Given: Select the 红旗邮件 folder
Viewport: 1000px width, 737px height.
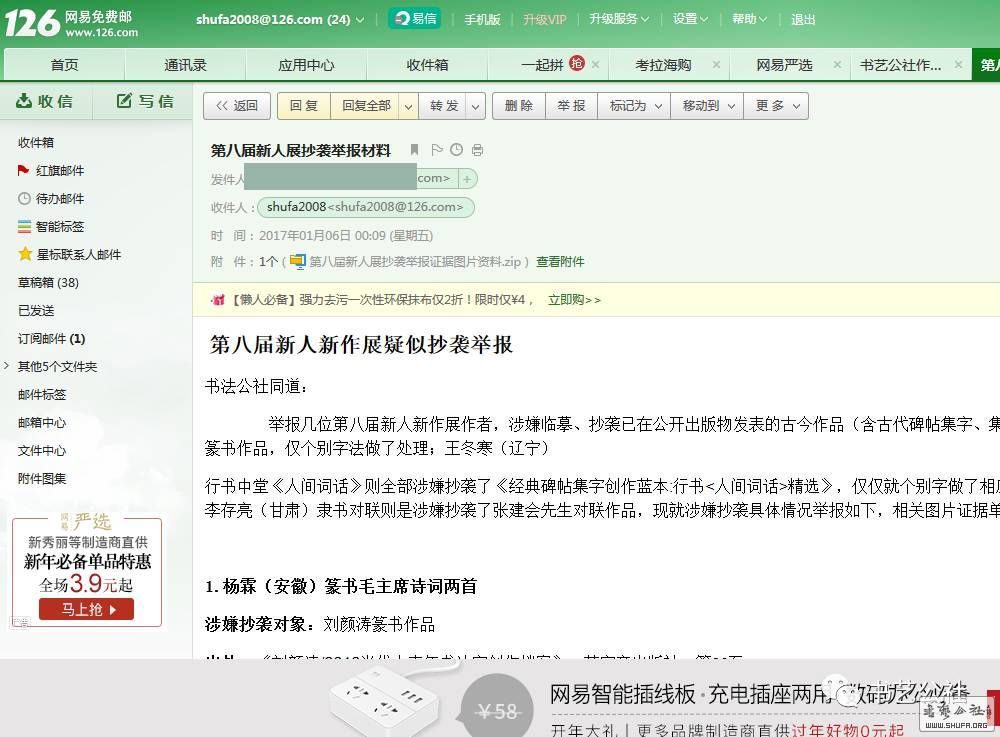Looking at the screenshot, I should (59, 171).
